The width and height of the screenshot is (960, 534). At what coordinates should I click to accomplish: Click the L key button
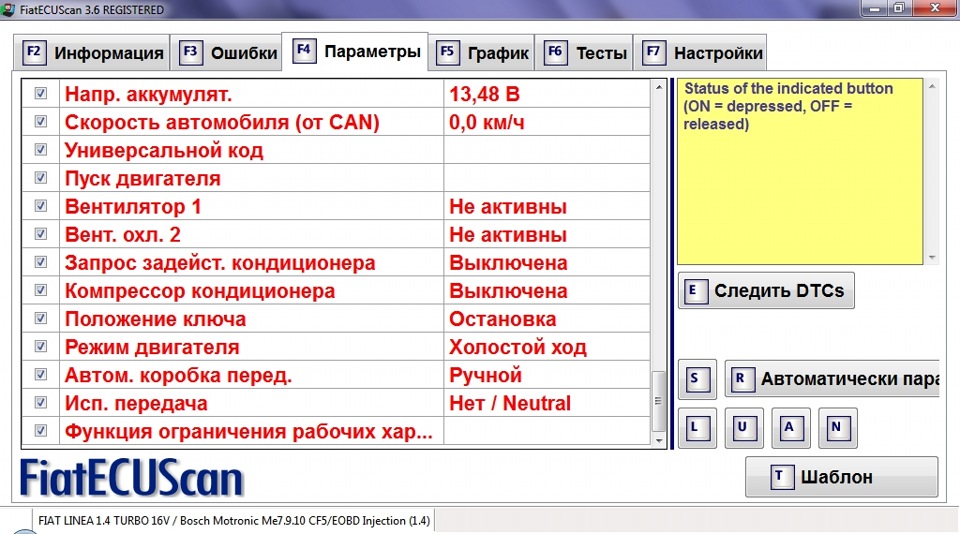[x=697, y=427]
